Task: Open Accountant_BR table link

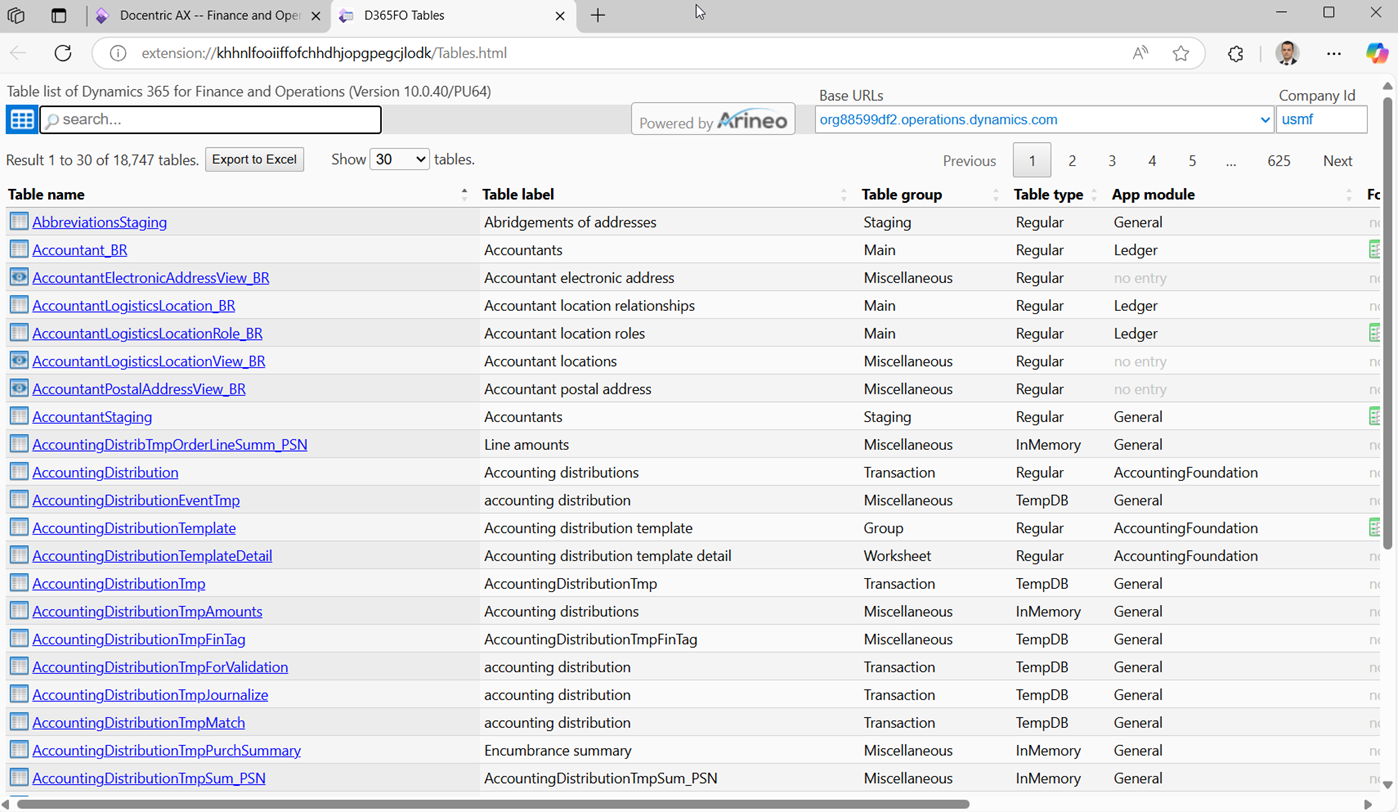Action: pos(80,250)
